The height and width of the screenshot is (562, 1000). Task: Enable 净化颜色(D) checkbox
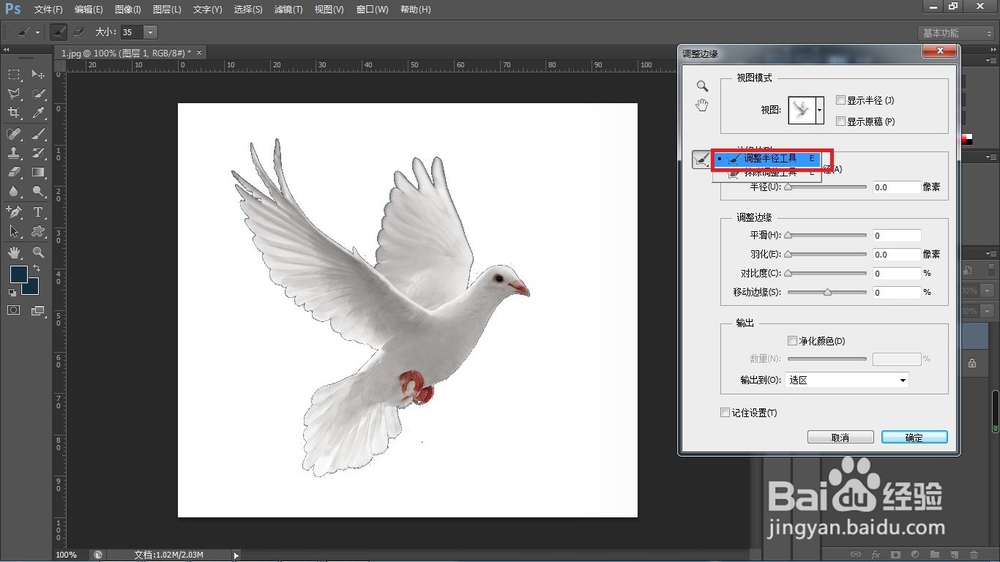point(792,341)
